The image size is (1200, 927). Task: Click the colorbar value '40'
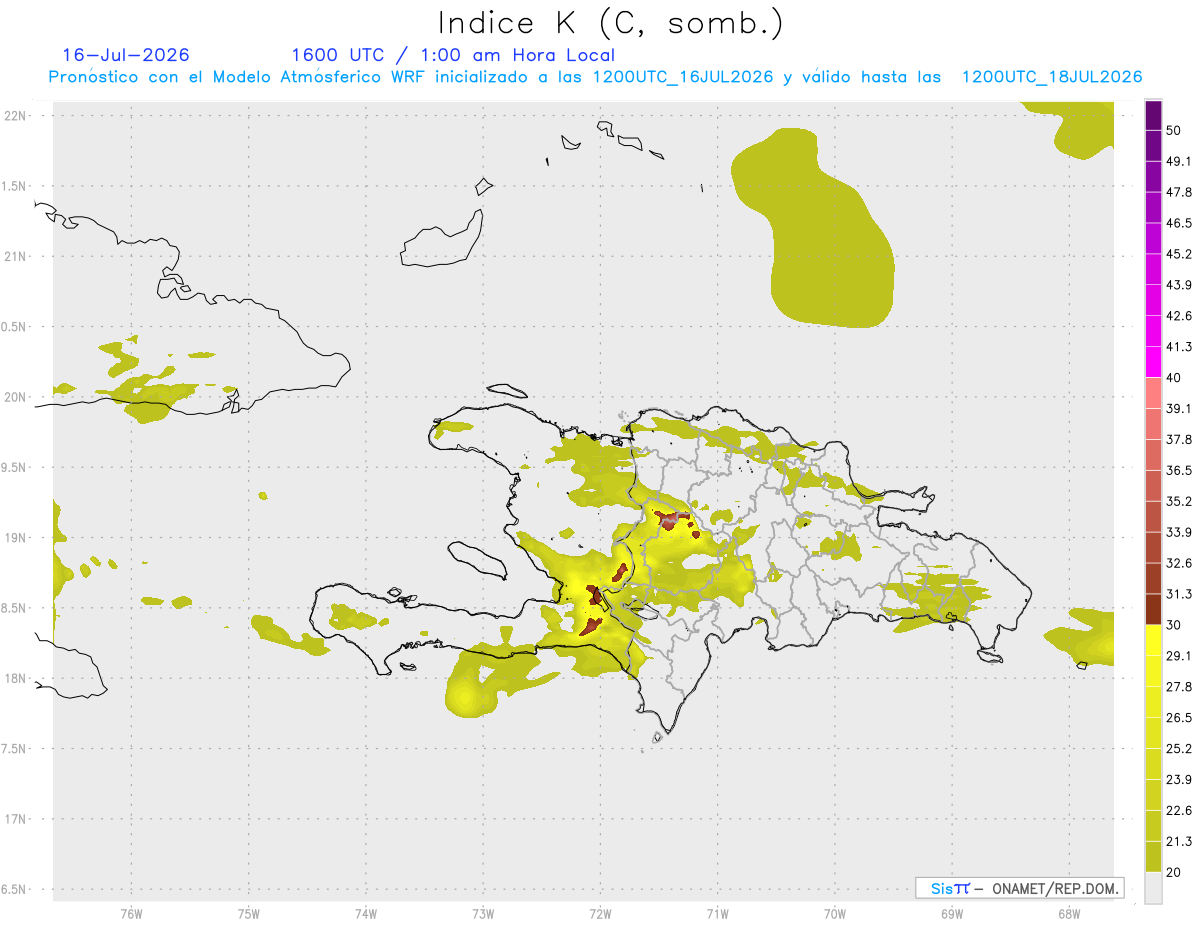coord(1175,378)
